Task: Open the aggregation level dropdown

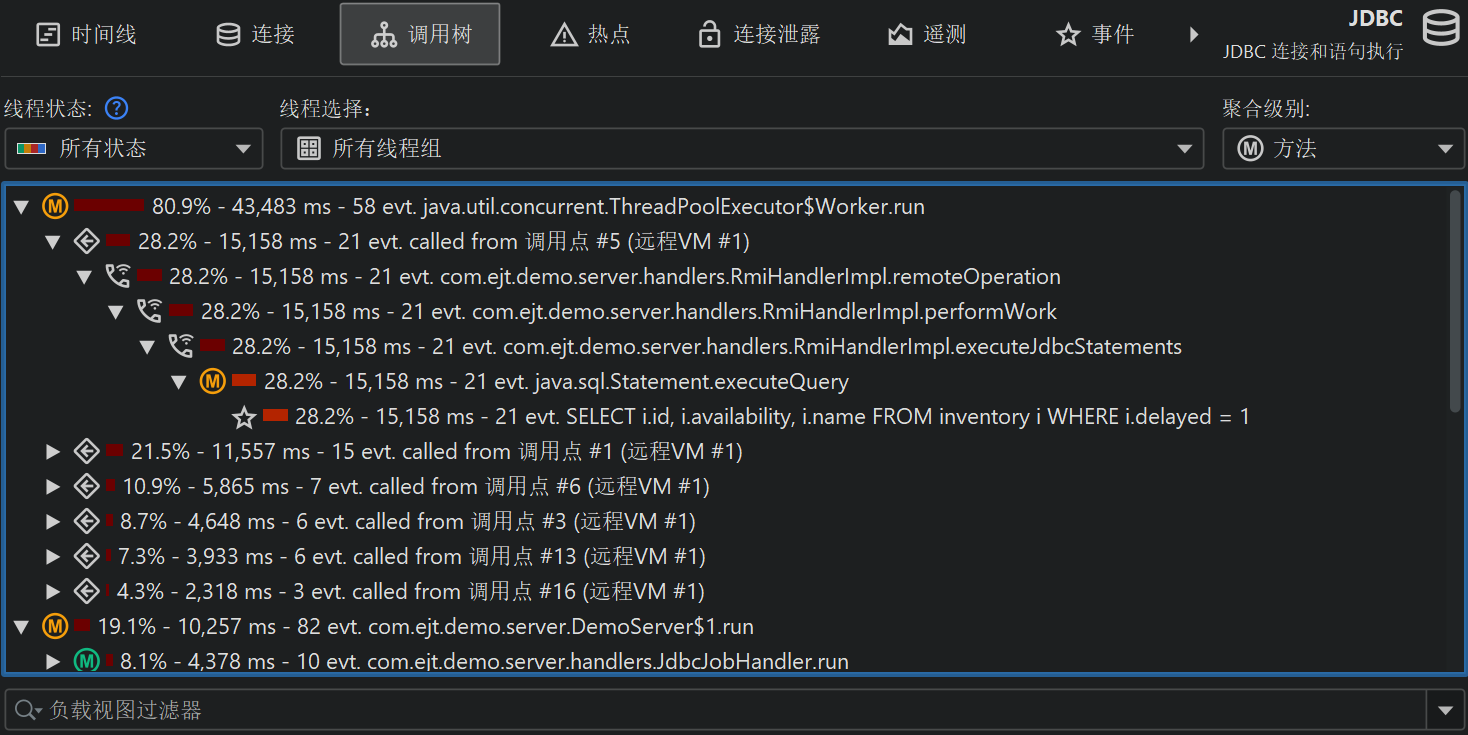Action: point(1342,149)
